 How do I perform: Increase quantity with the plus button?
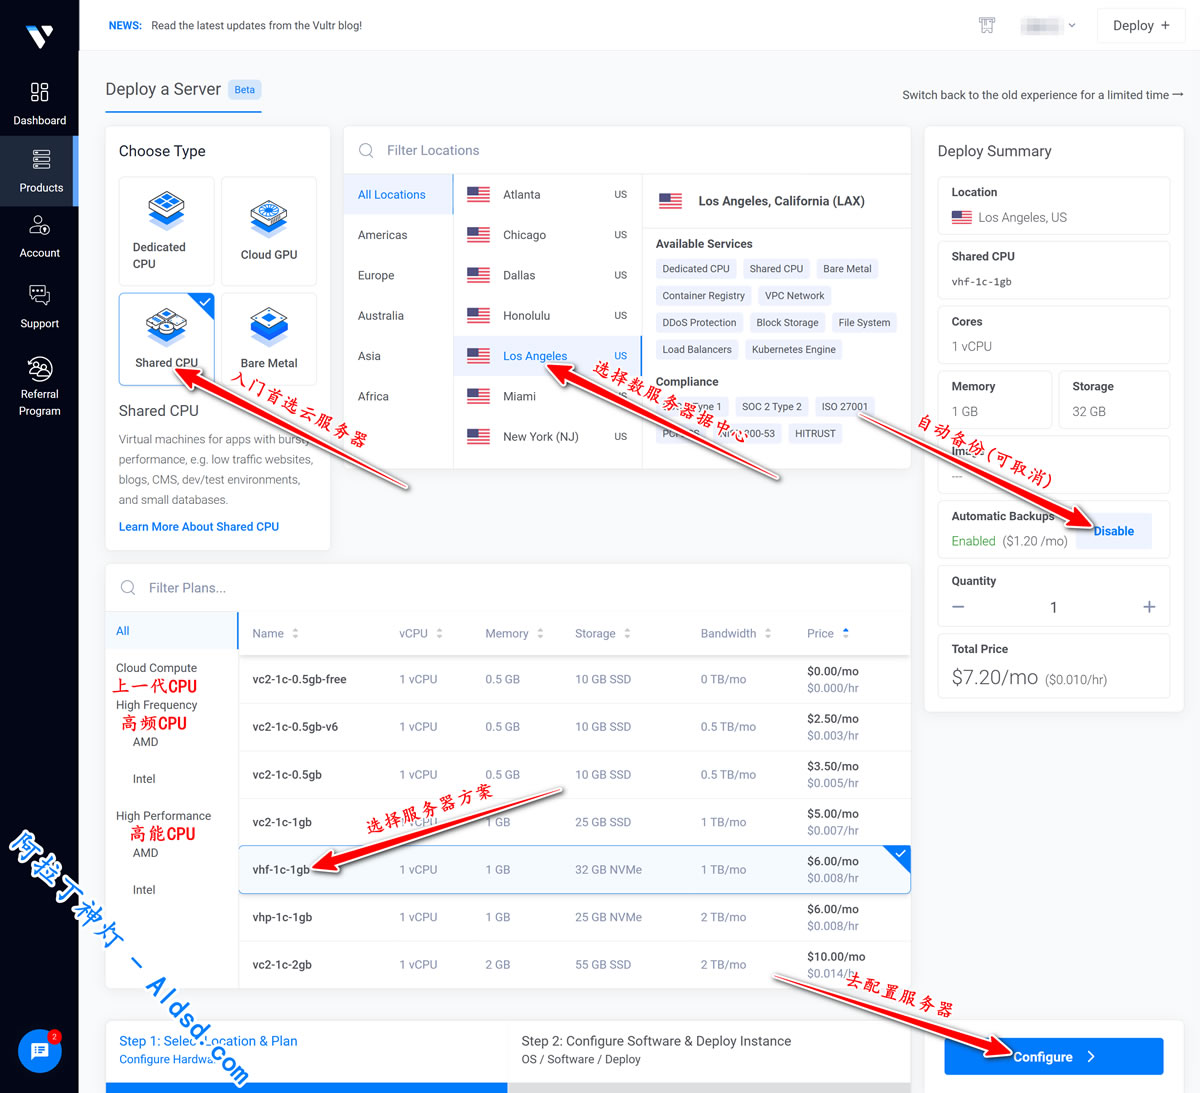pyautogui.click(x=1149, y=607)
